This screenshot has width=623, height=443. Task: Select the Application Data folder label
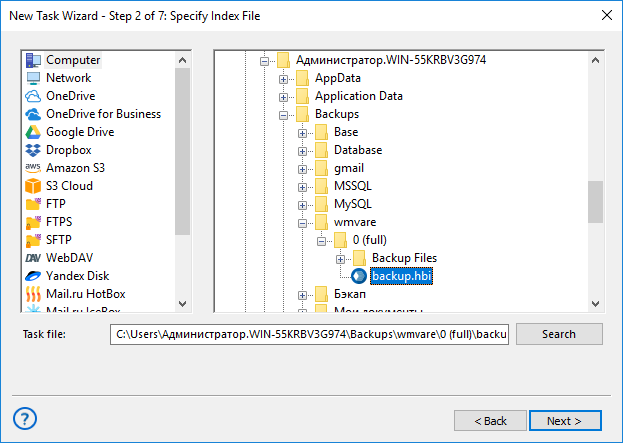(359, 96)
